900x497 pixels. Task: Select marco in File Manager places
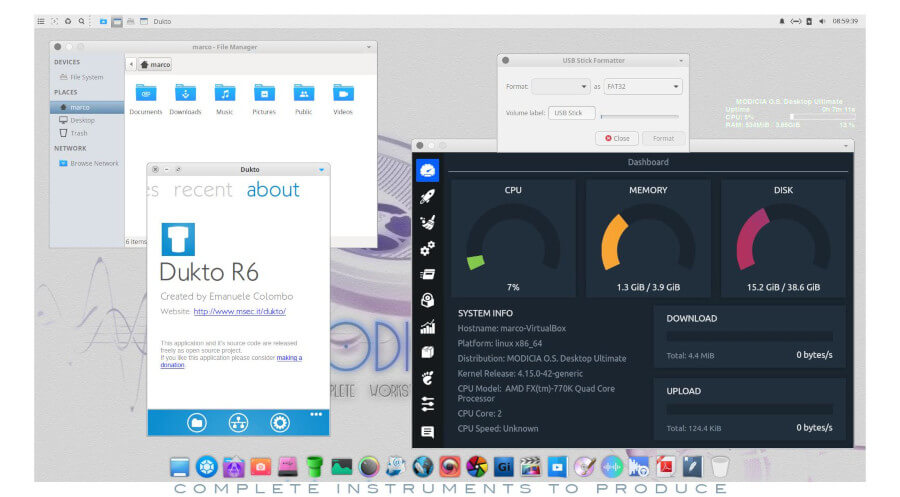[x=87, y=107]
